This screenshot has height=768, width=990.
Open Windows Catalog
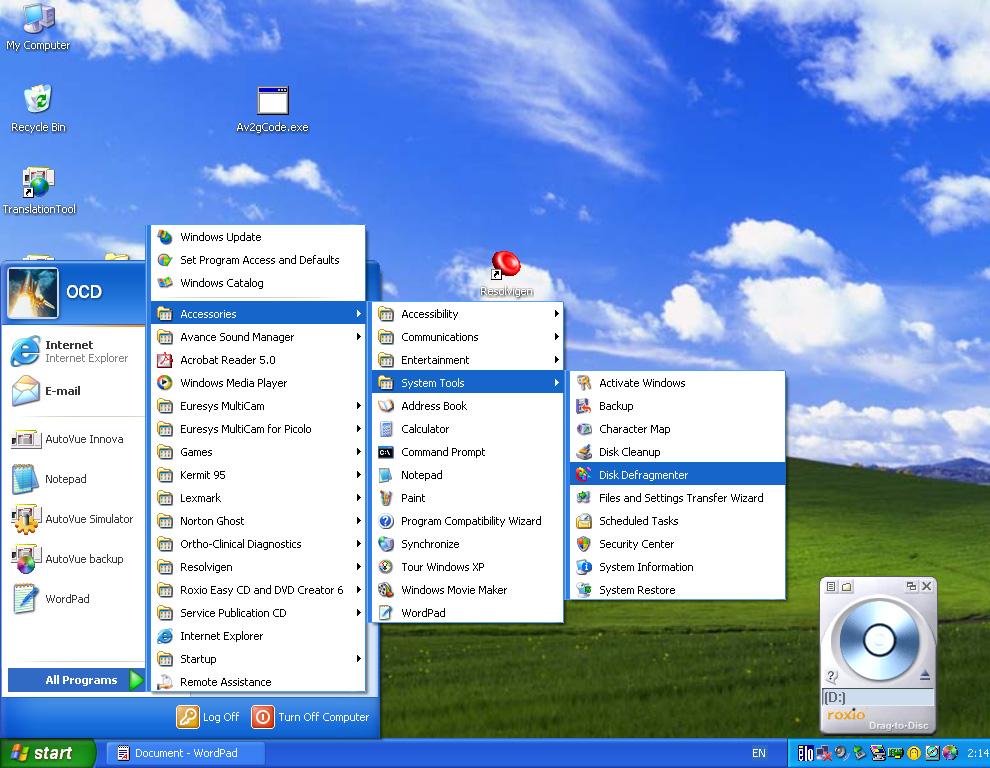tap(259, 283)
